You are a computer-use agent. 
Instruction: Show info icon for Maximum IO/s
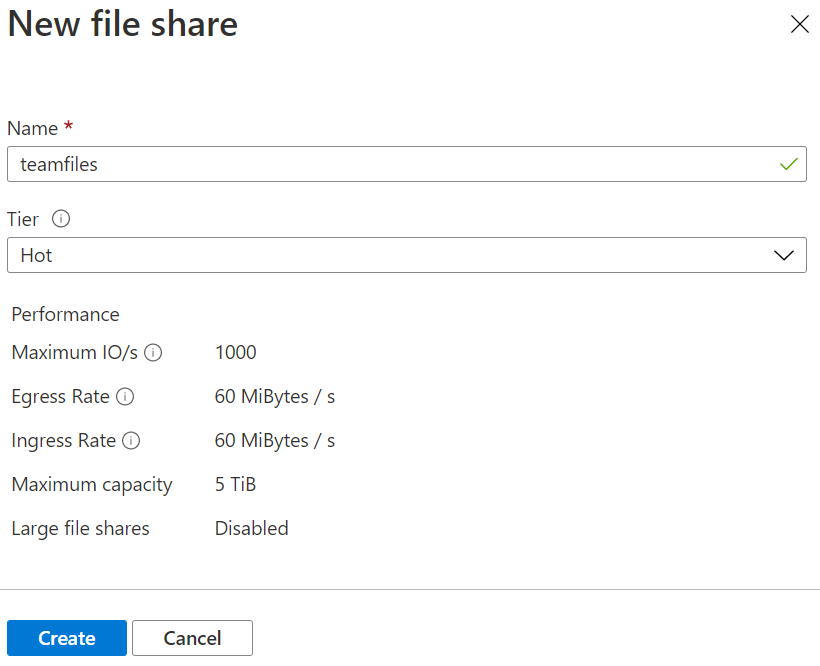click(153, 353)
